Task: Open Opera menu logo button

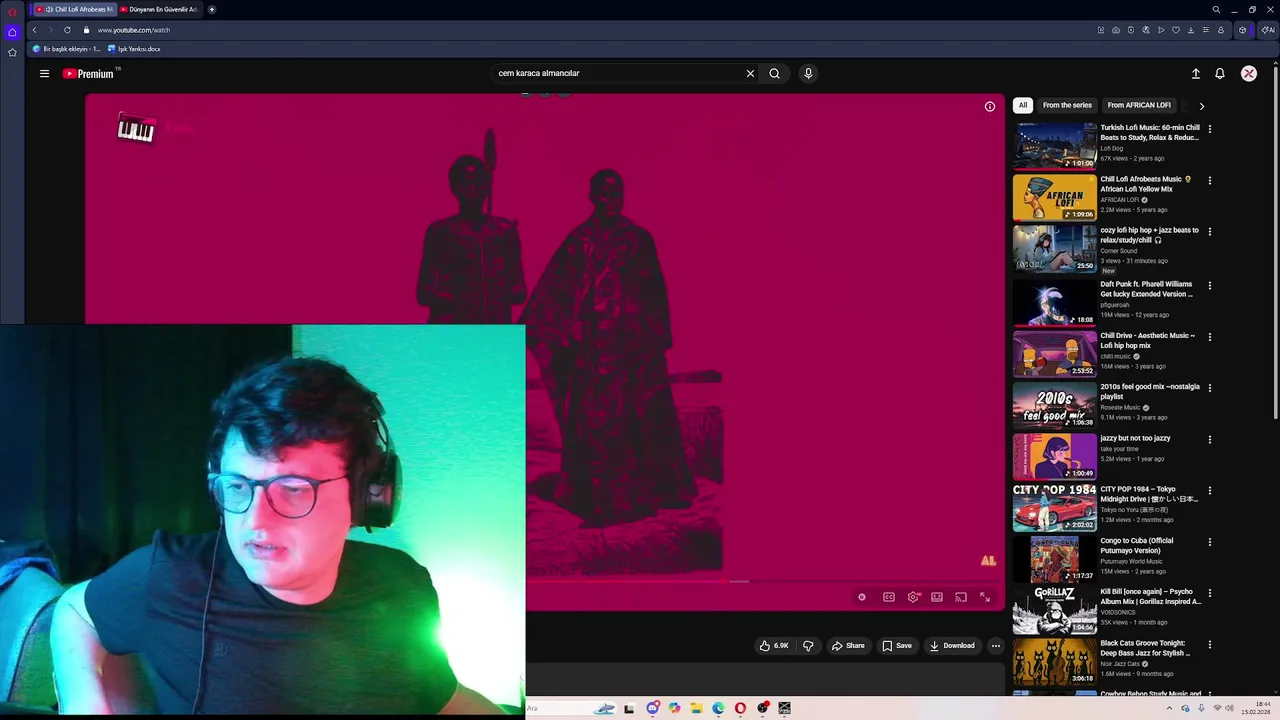Action: click(x=12, y=10)
